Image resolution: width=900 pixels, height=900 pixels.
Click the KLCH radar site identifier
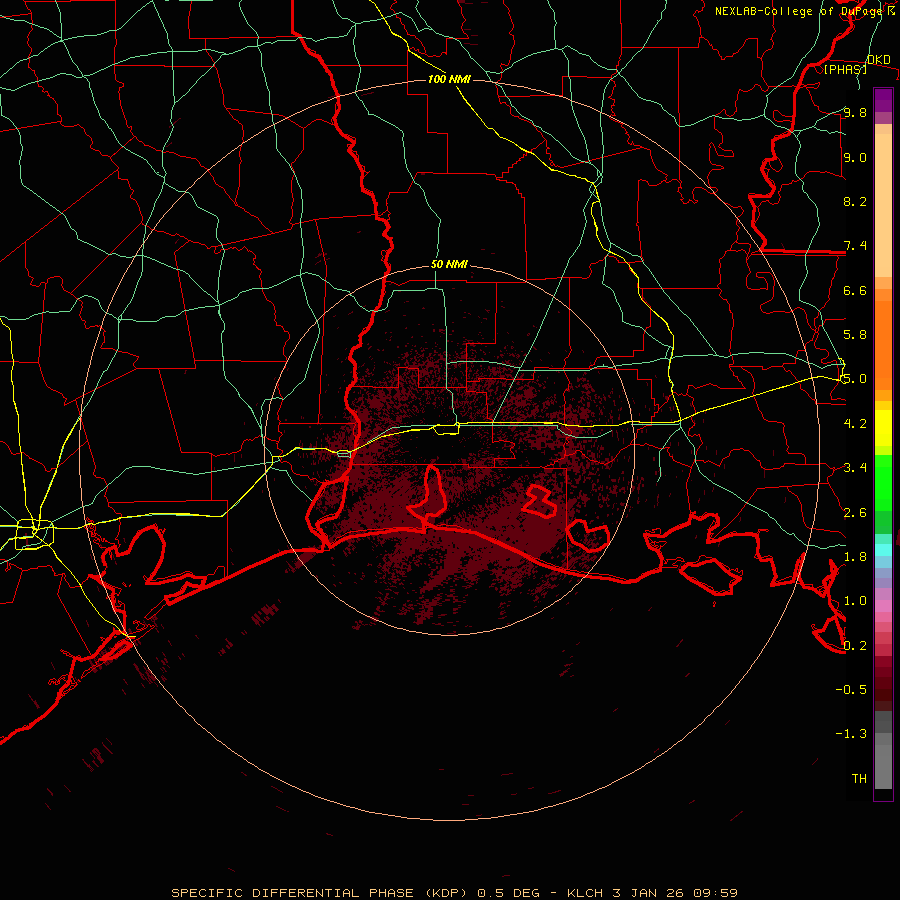point(585,893)
